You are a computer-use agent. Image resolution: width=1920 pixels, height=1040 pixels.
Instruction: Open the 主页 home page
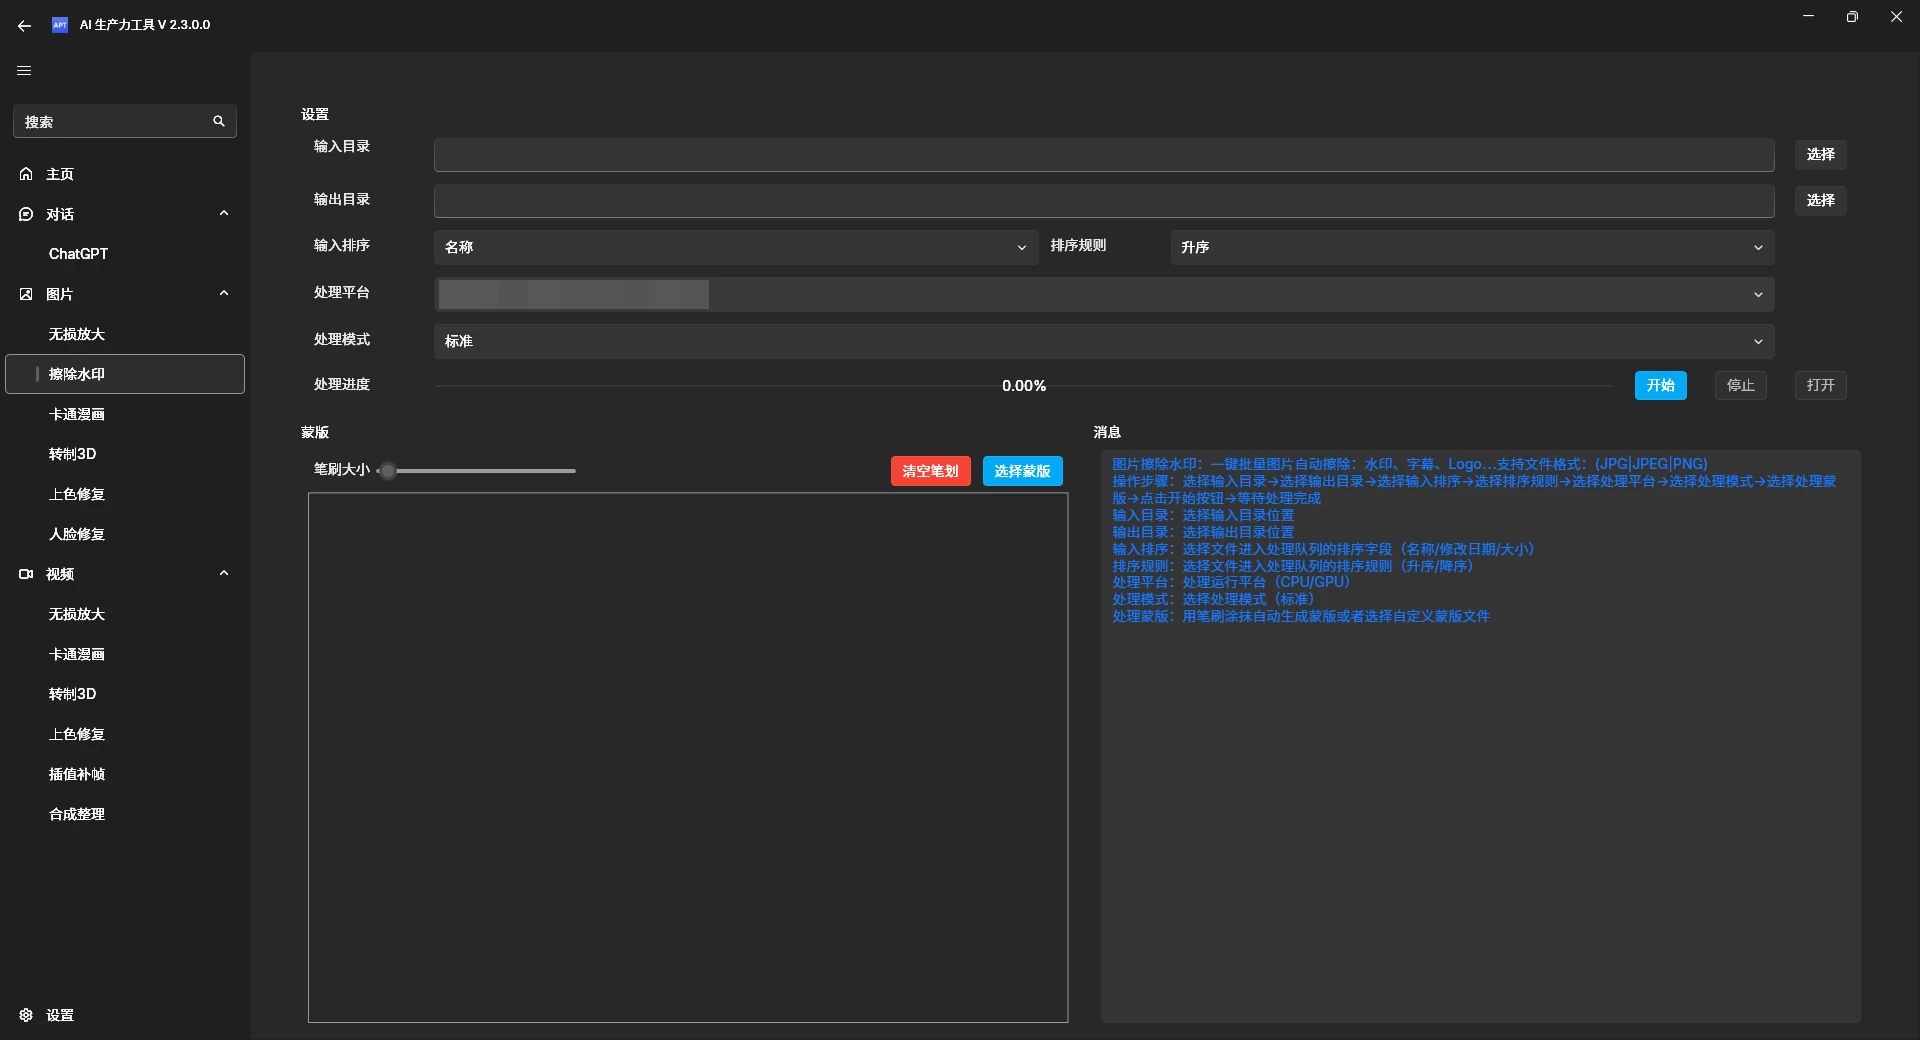click(x=60, y=174)
